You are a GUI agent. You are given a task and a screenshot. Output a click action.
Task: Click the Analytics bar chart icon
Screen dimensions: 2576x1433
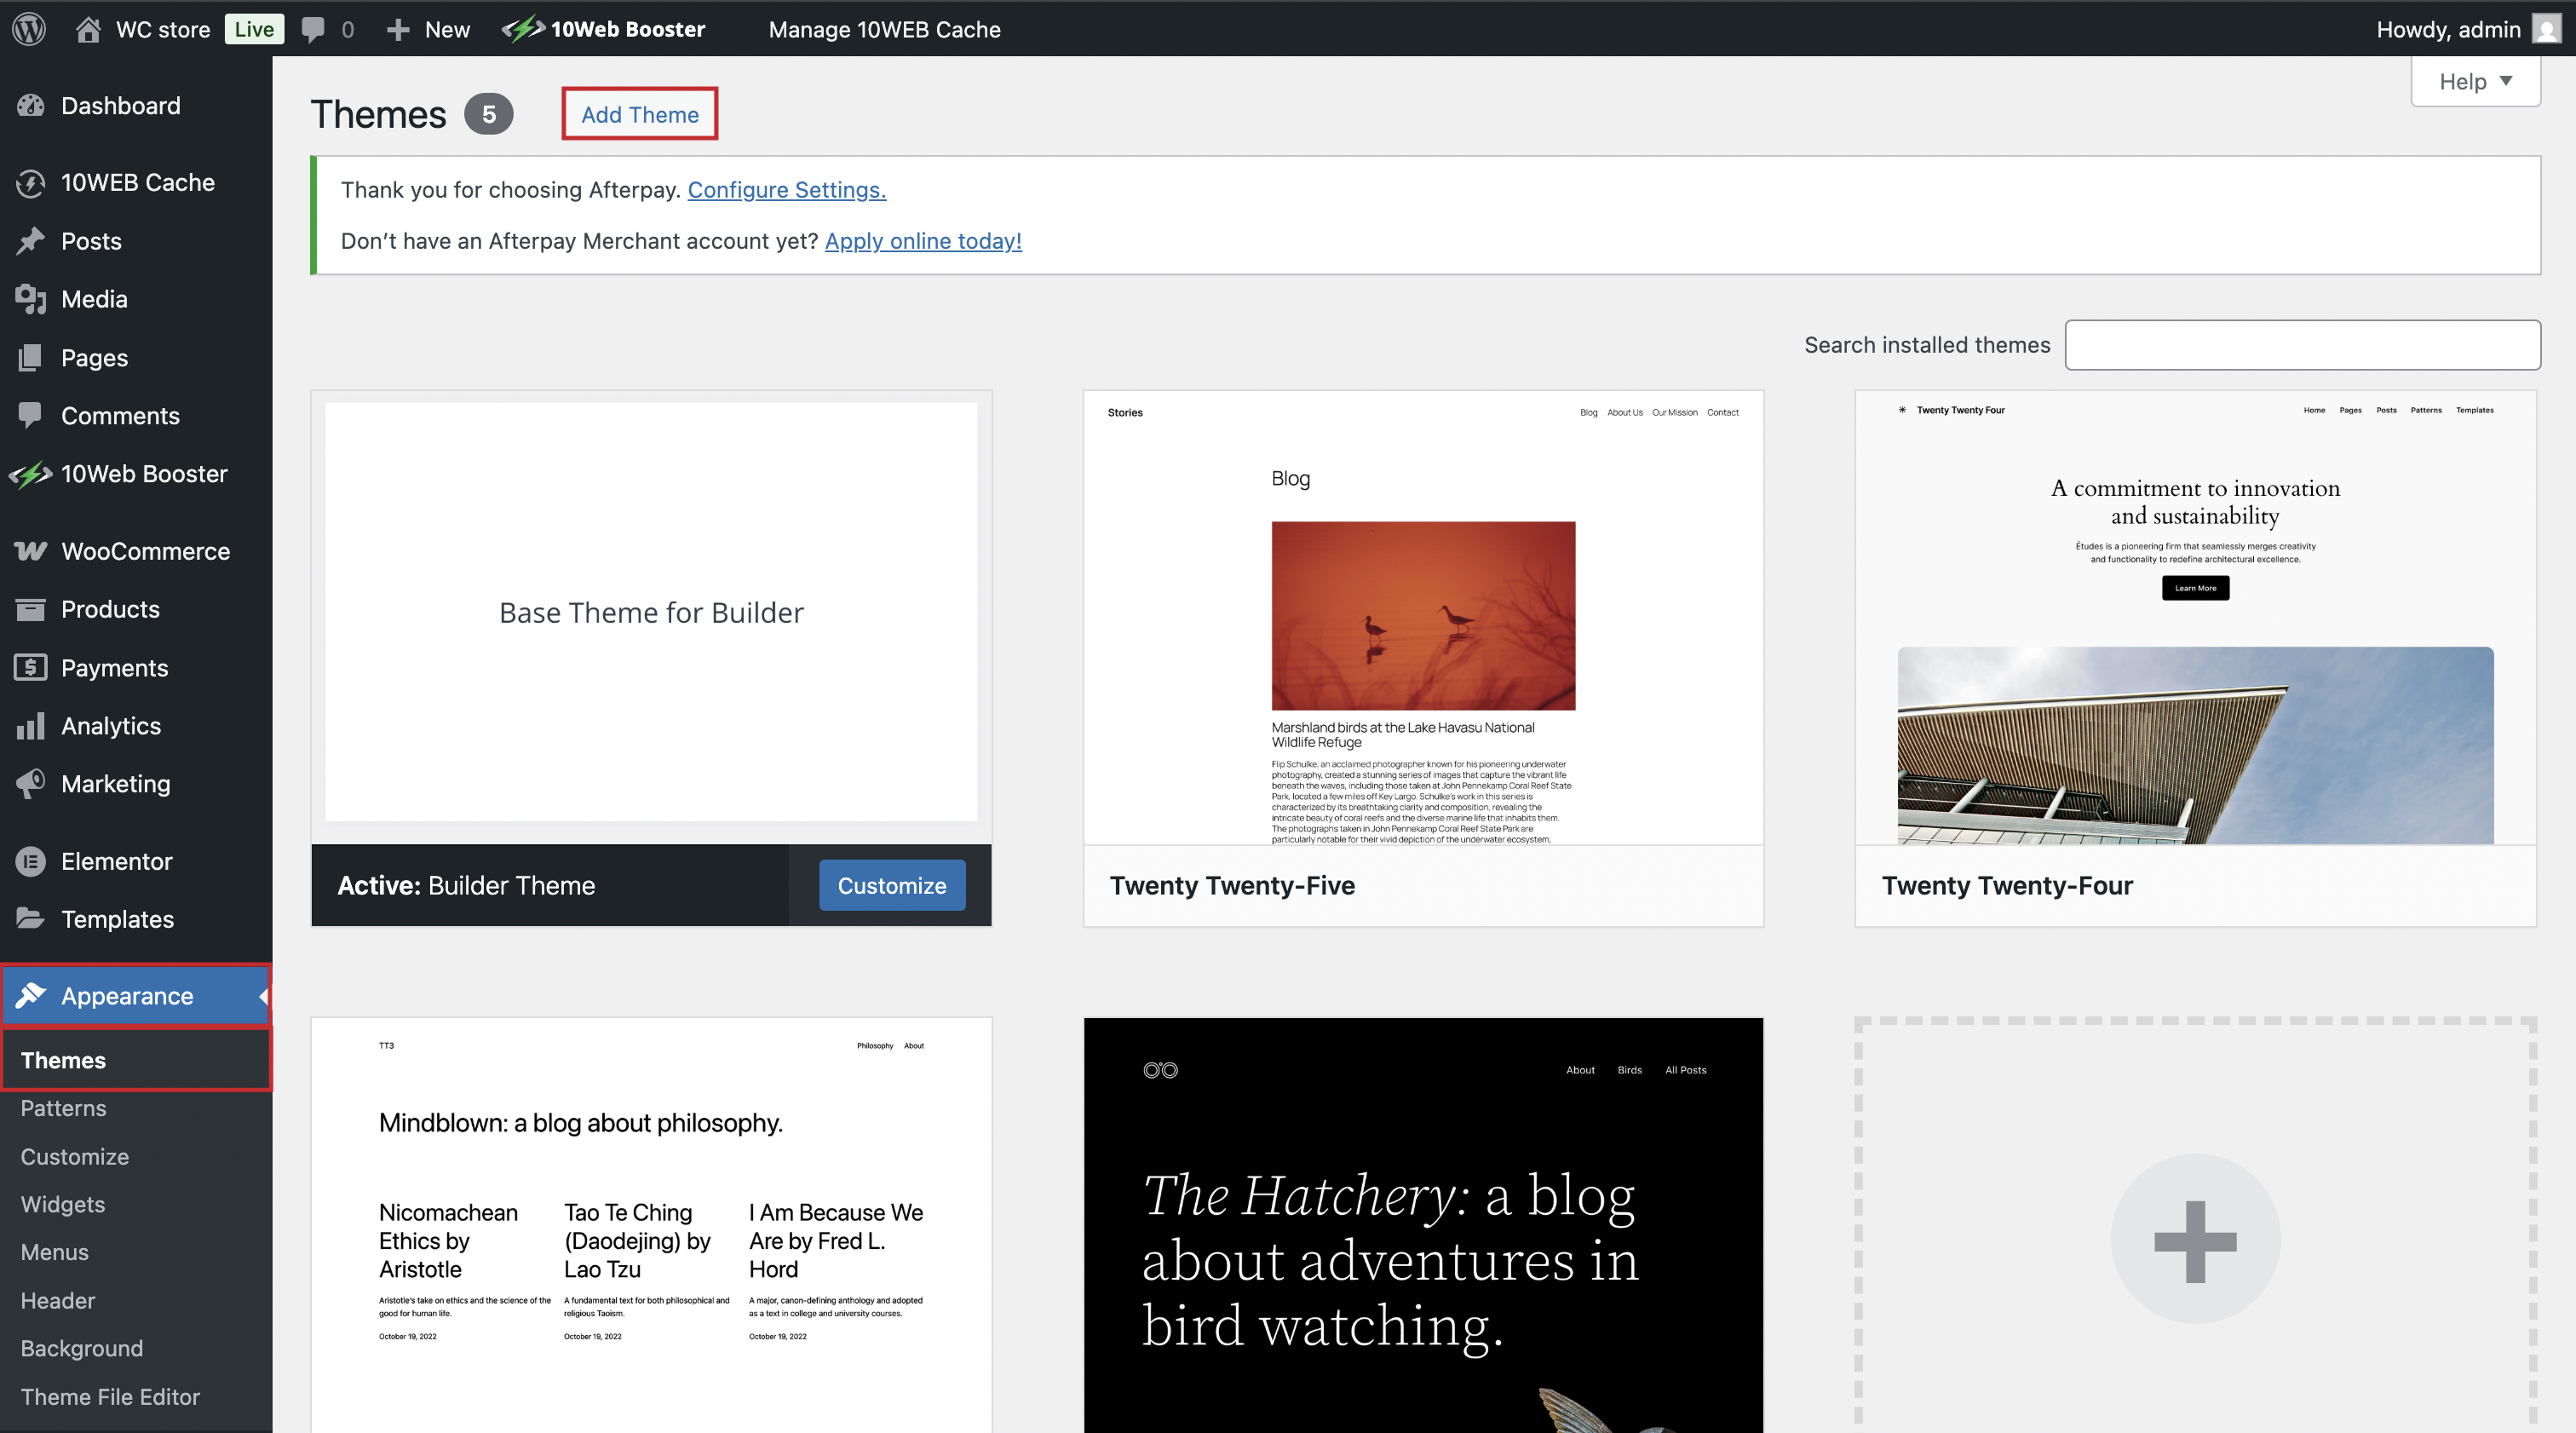(30, 726)
